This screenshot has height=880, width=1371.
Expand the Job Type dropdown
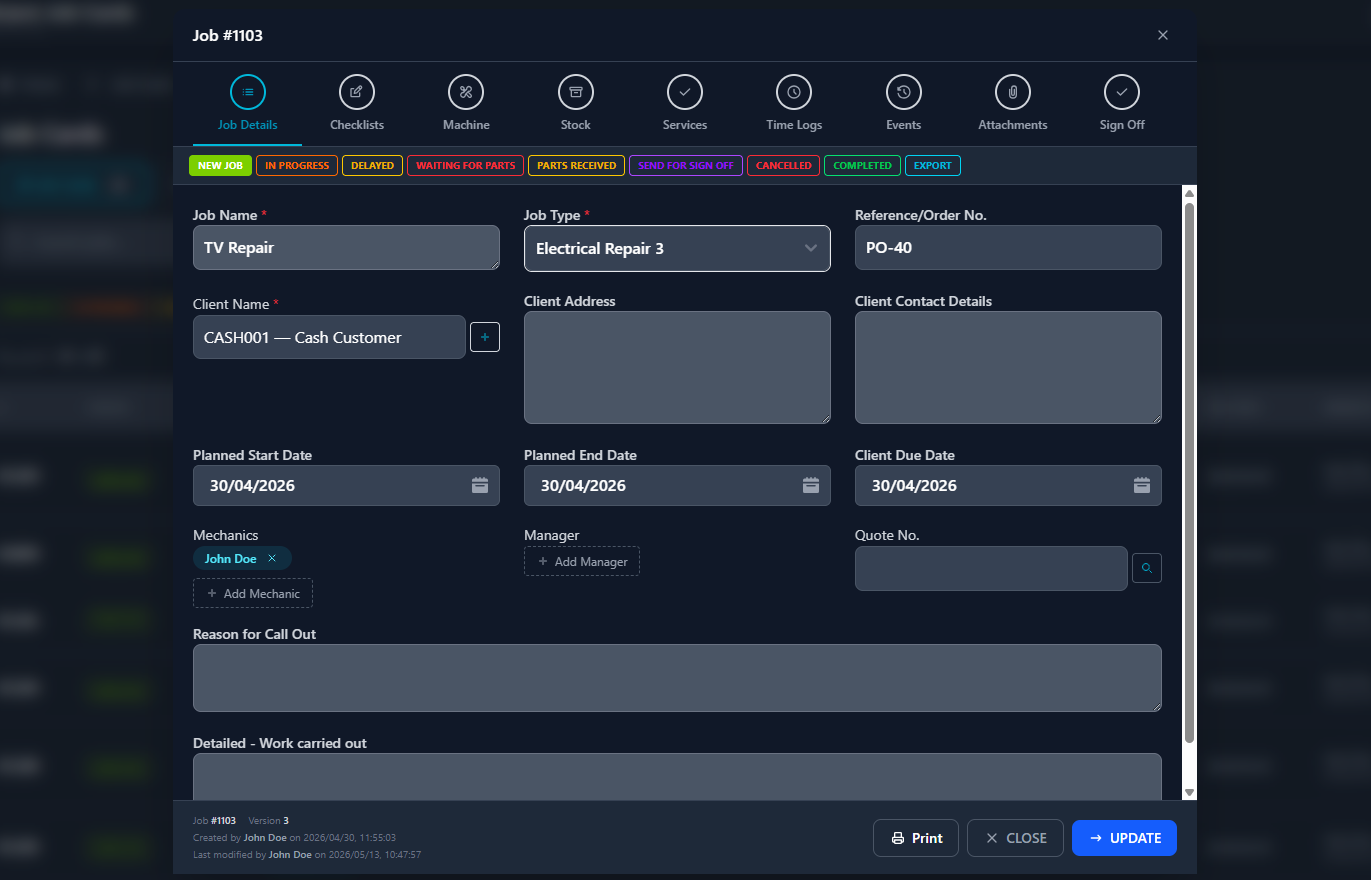pos(677,248)
